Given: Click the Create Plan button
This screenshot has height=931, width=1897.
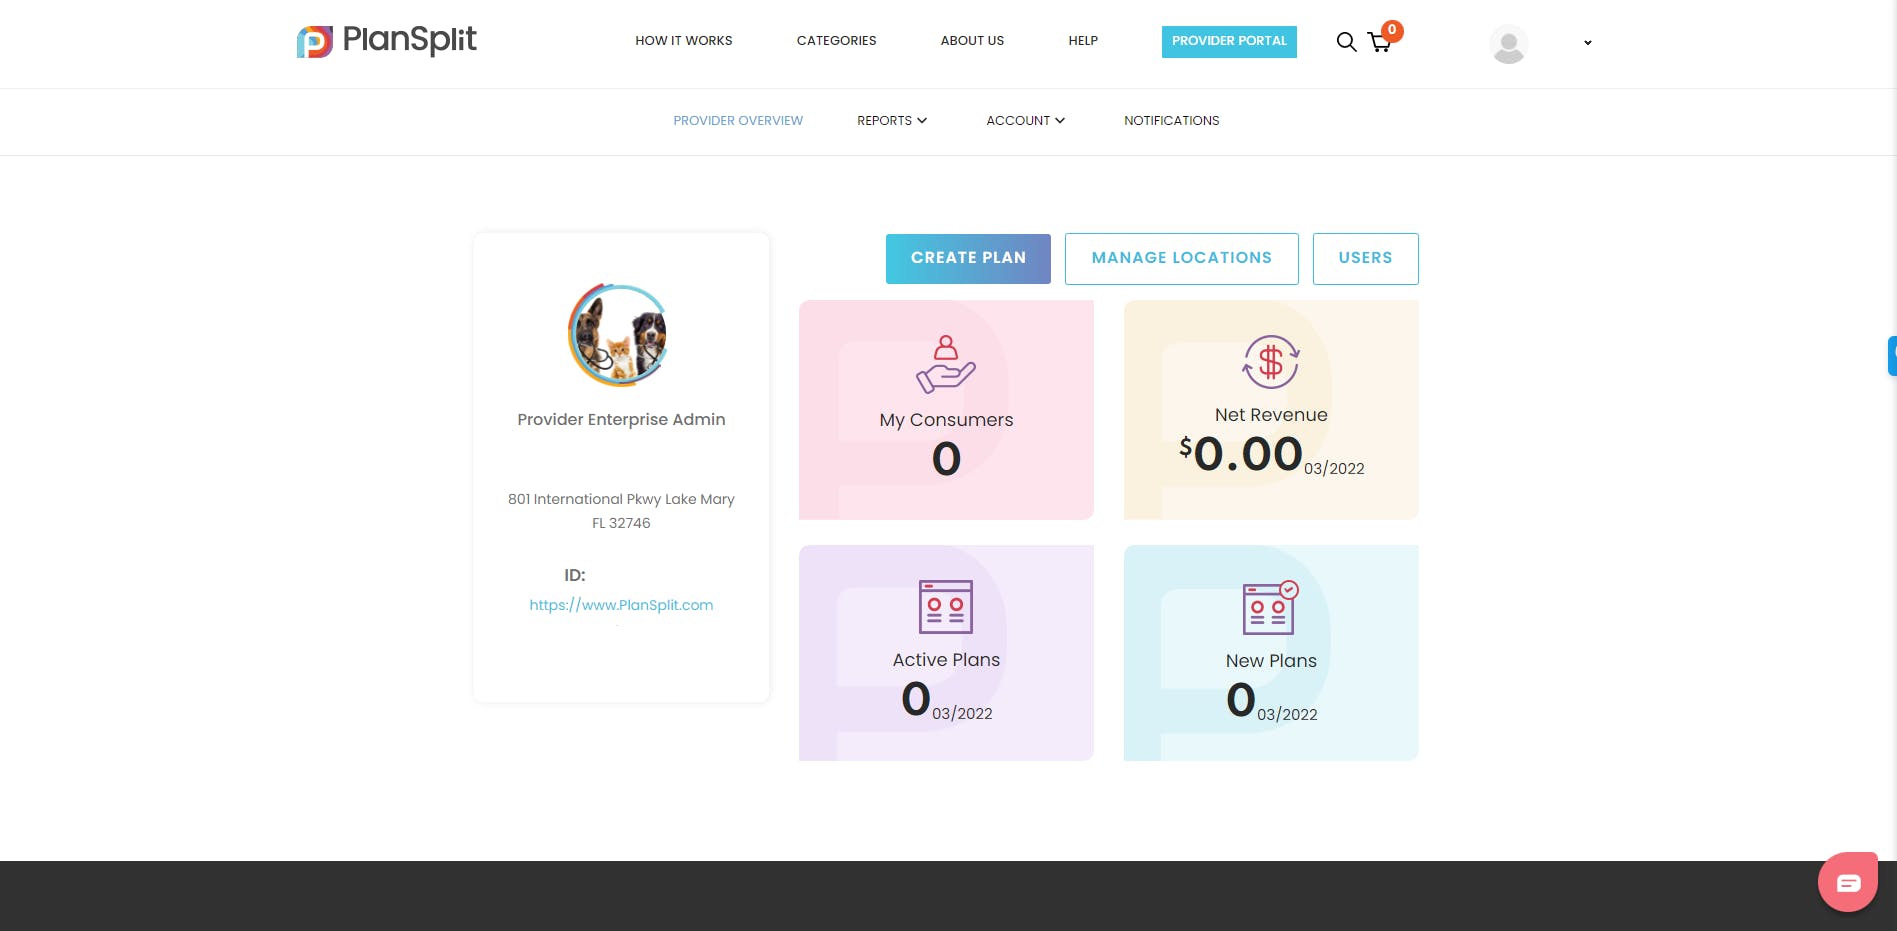Looking at the screenshot, I should [x=968, y=259].
